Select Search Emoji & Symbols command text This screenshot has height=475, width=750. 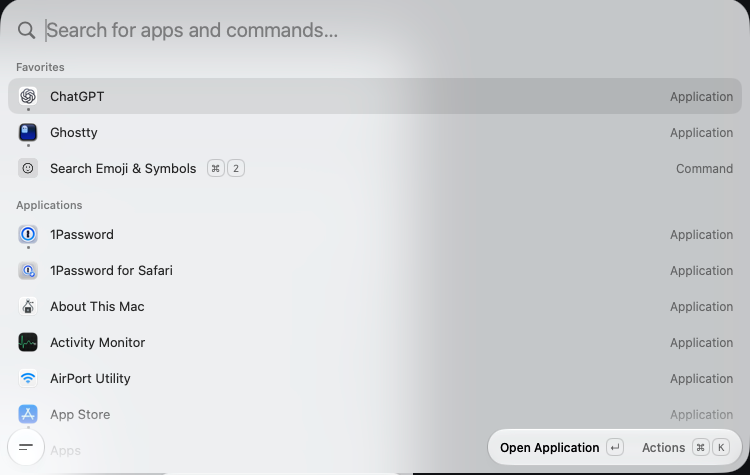pyautogui.click(x=123, y=168)
